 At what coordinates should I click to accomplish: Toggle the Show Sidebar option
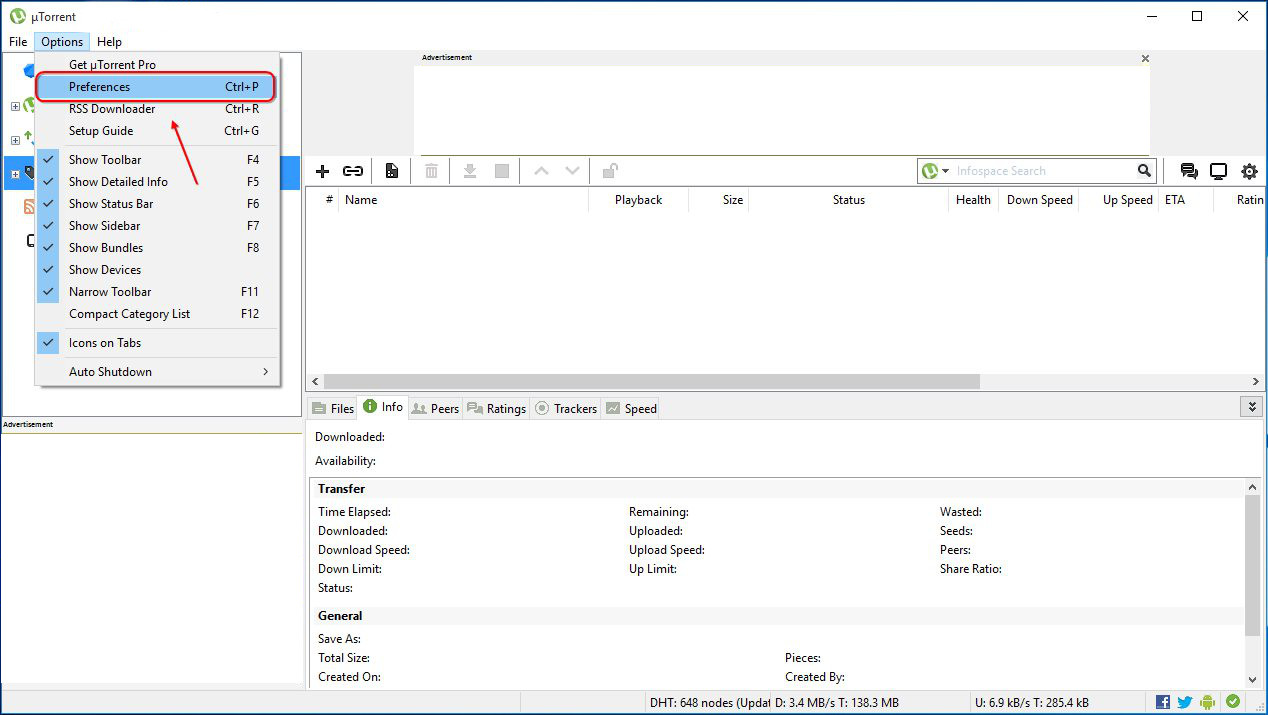click(x=157, y=226)
